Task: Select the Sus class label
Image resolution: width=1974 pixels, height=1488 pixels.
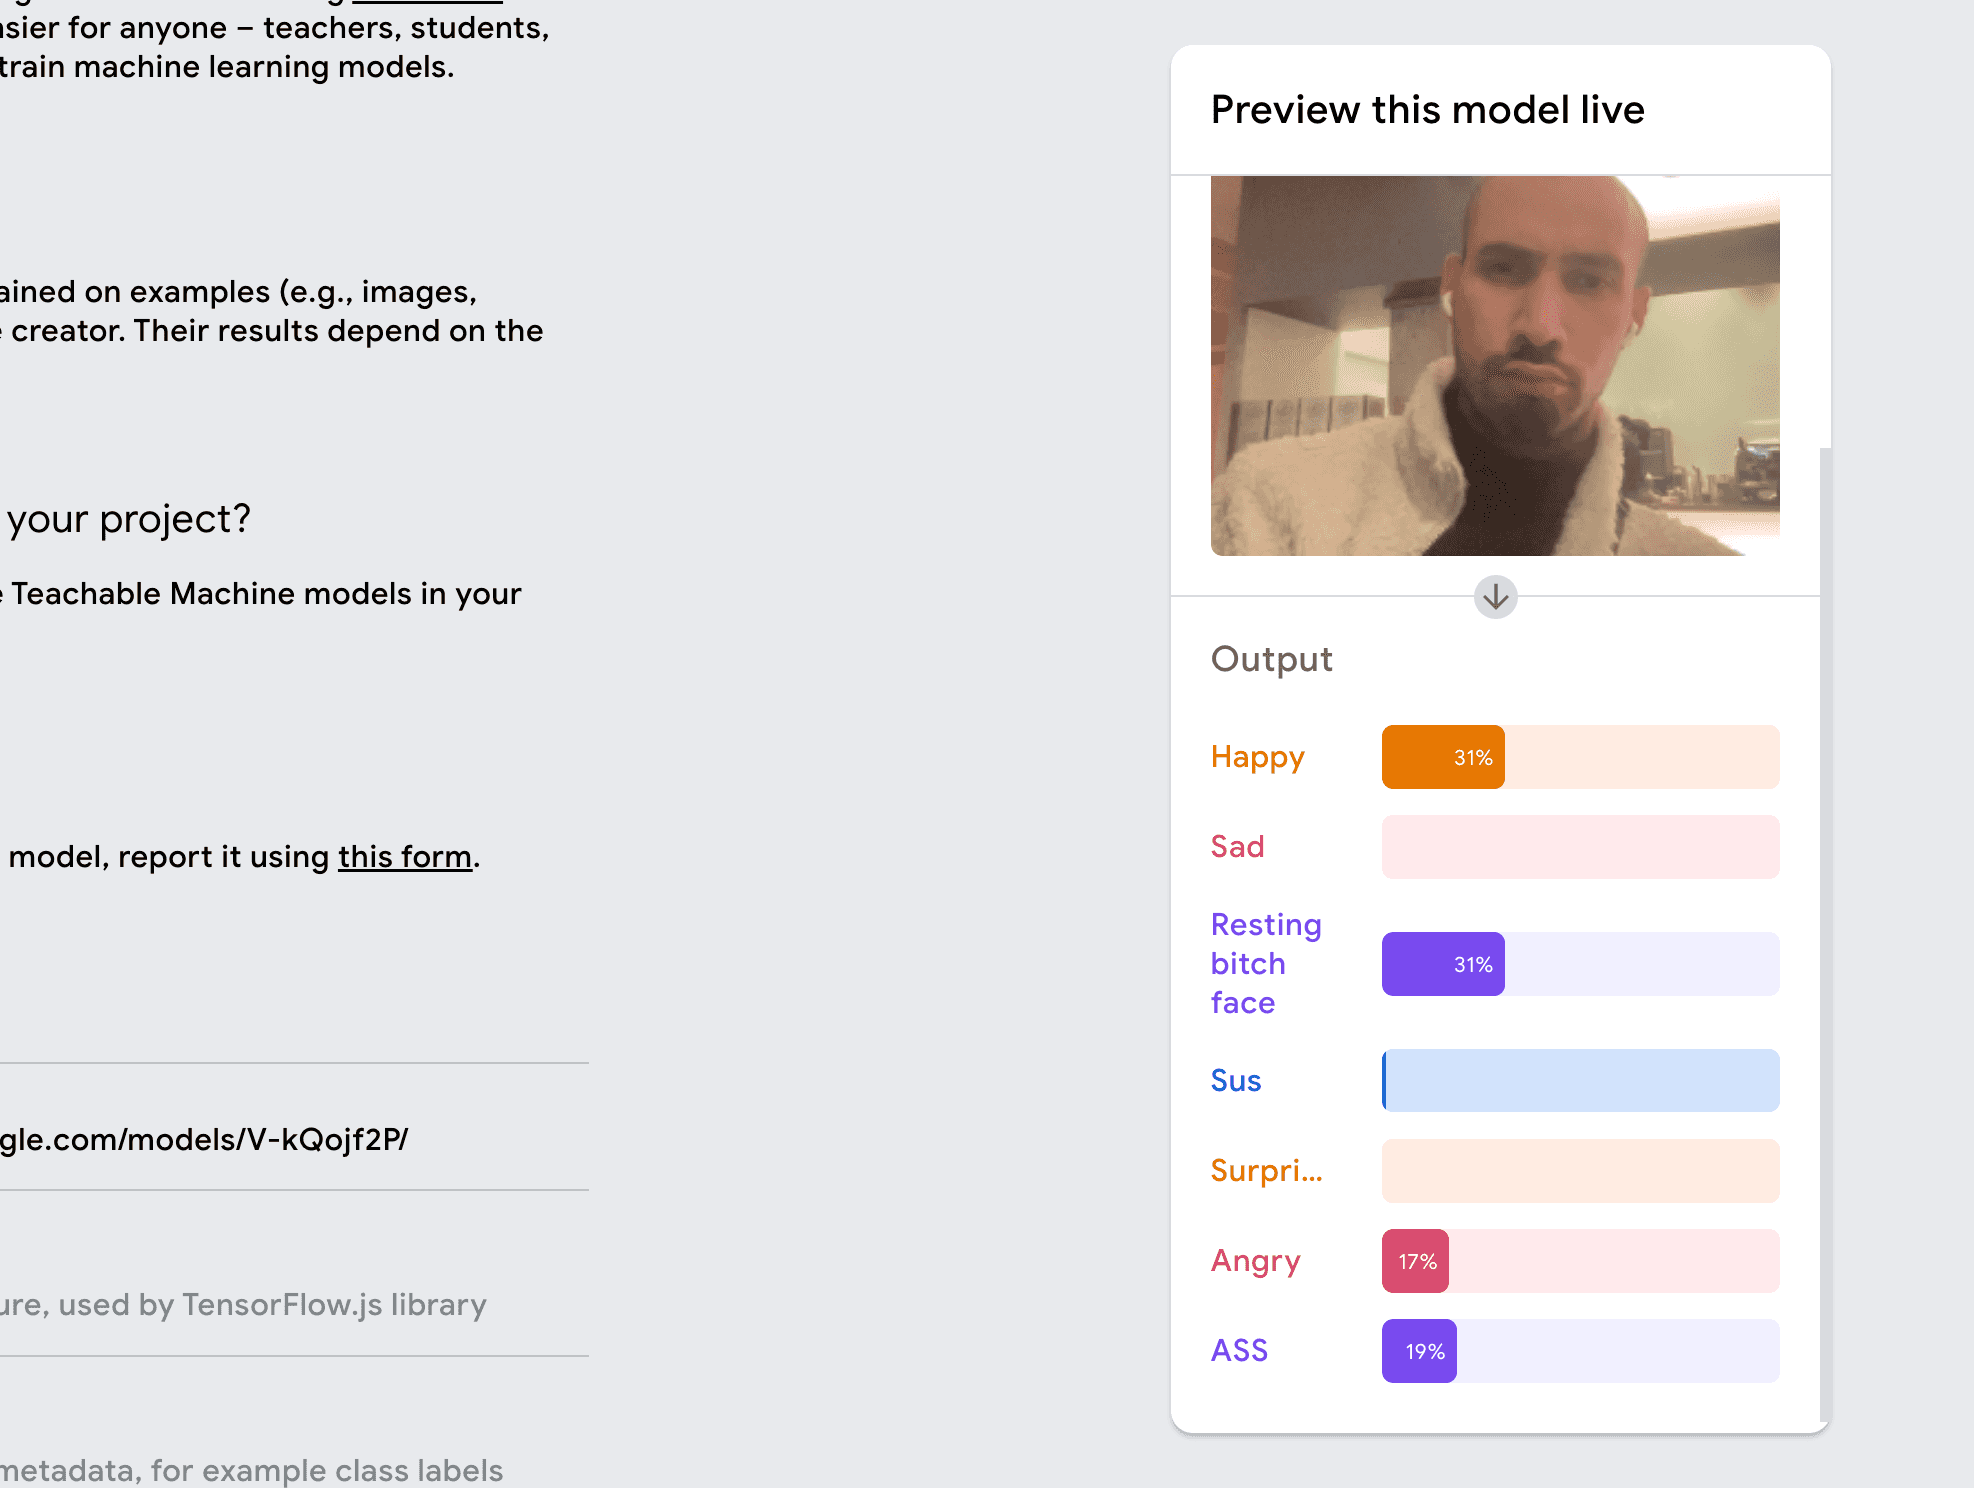Action: tap(1235, 1080)
